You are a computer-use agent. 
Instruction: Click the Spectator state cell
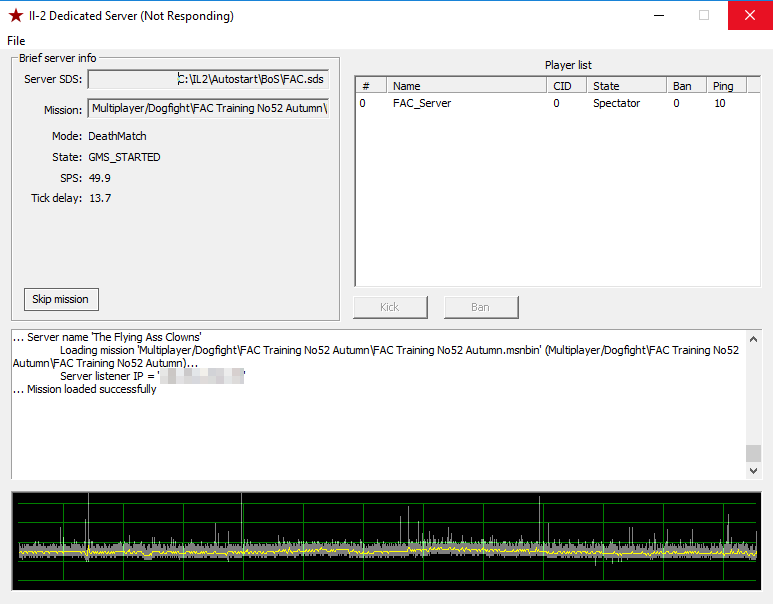(616, 103)
